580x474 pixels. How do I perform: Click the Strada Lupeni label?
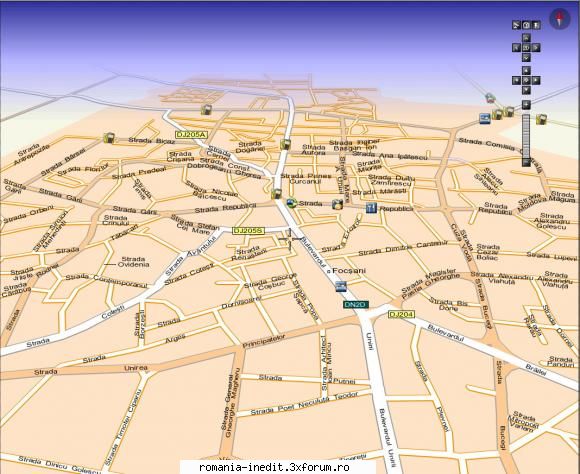point(552,256)
